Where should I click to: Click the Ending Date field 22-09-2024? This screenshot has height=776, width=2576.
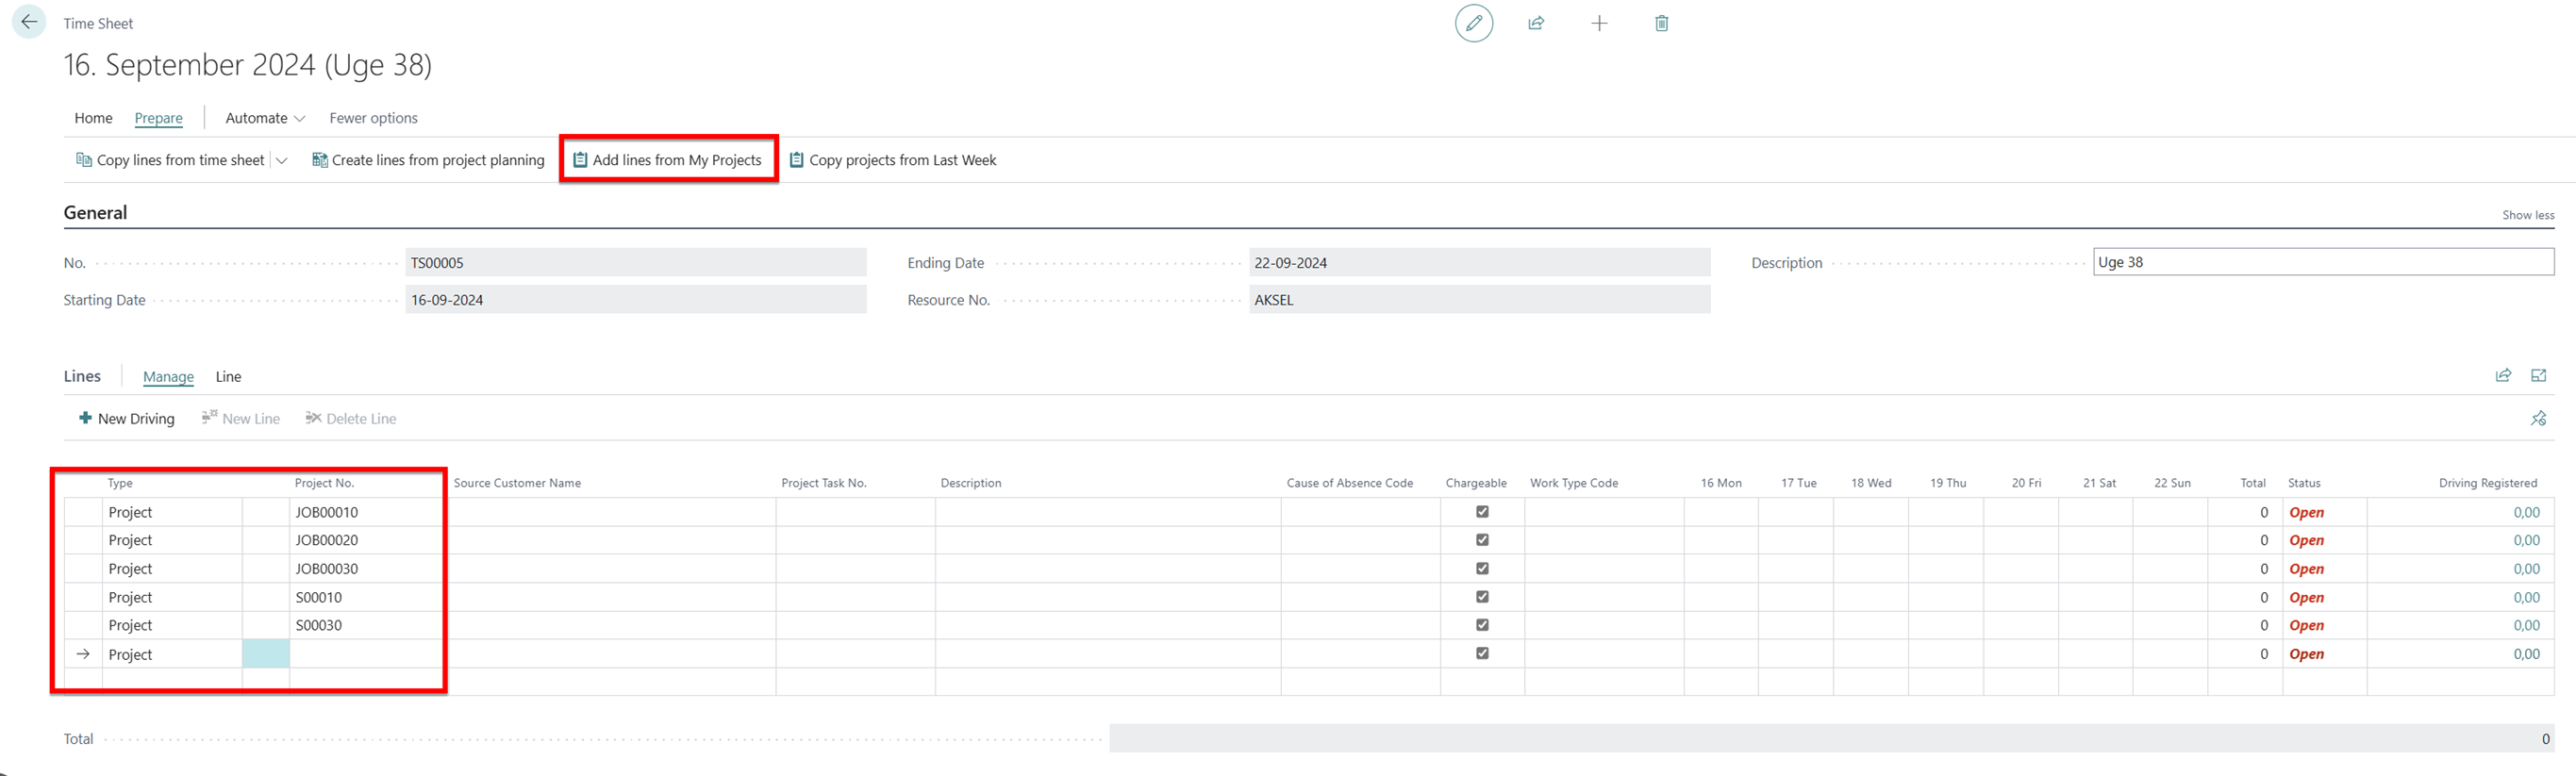(x=1479, y=263)
